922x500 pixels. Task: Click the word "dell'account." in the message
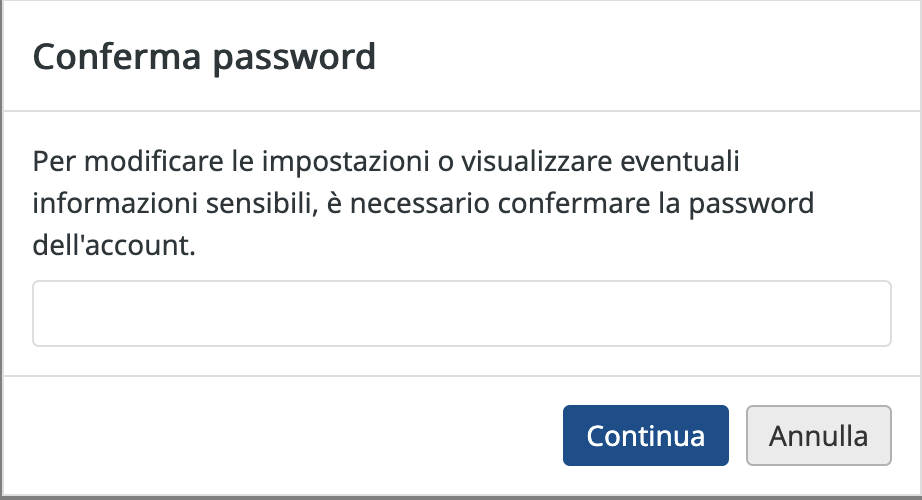tap(114, 245)
